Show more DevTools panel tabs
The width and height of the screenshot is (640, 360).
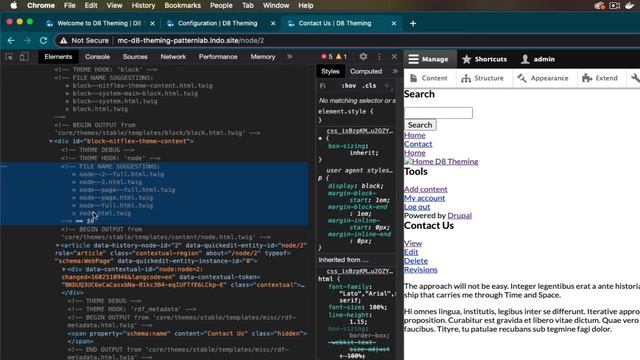289,57
